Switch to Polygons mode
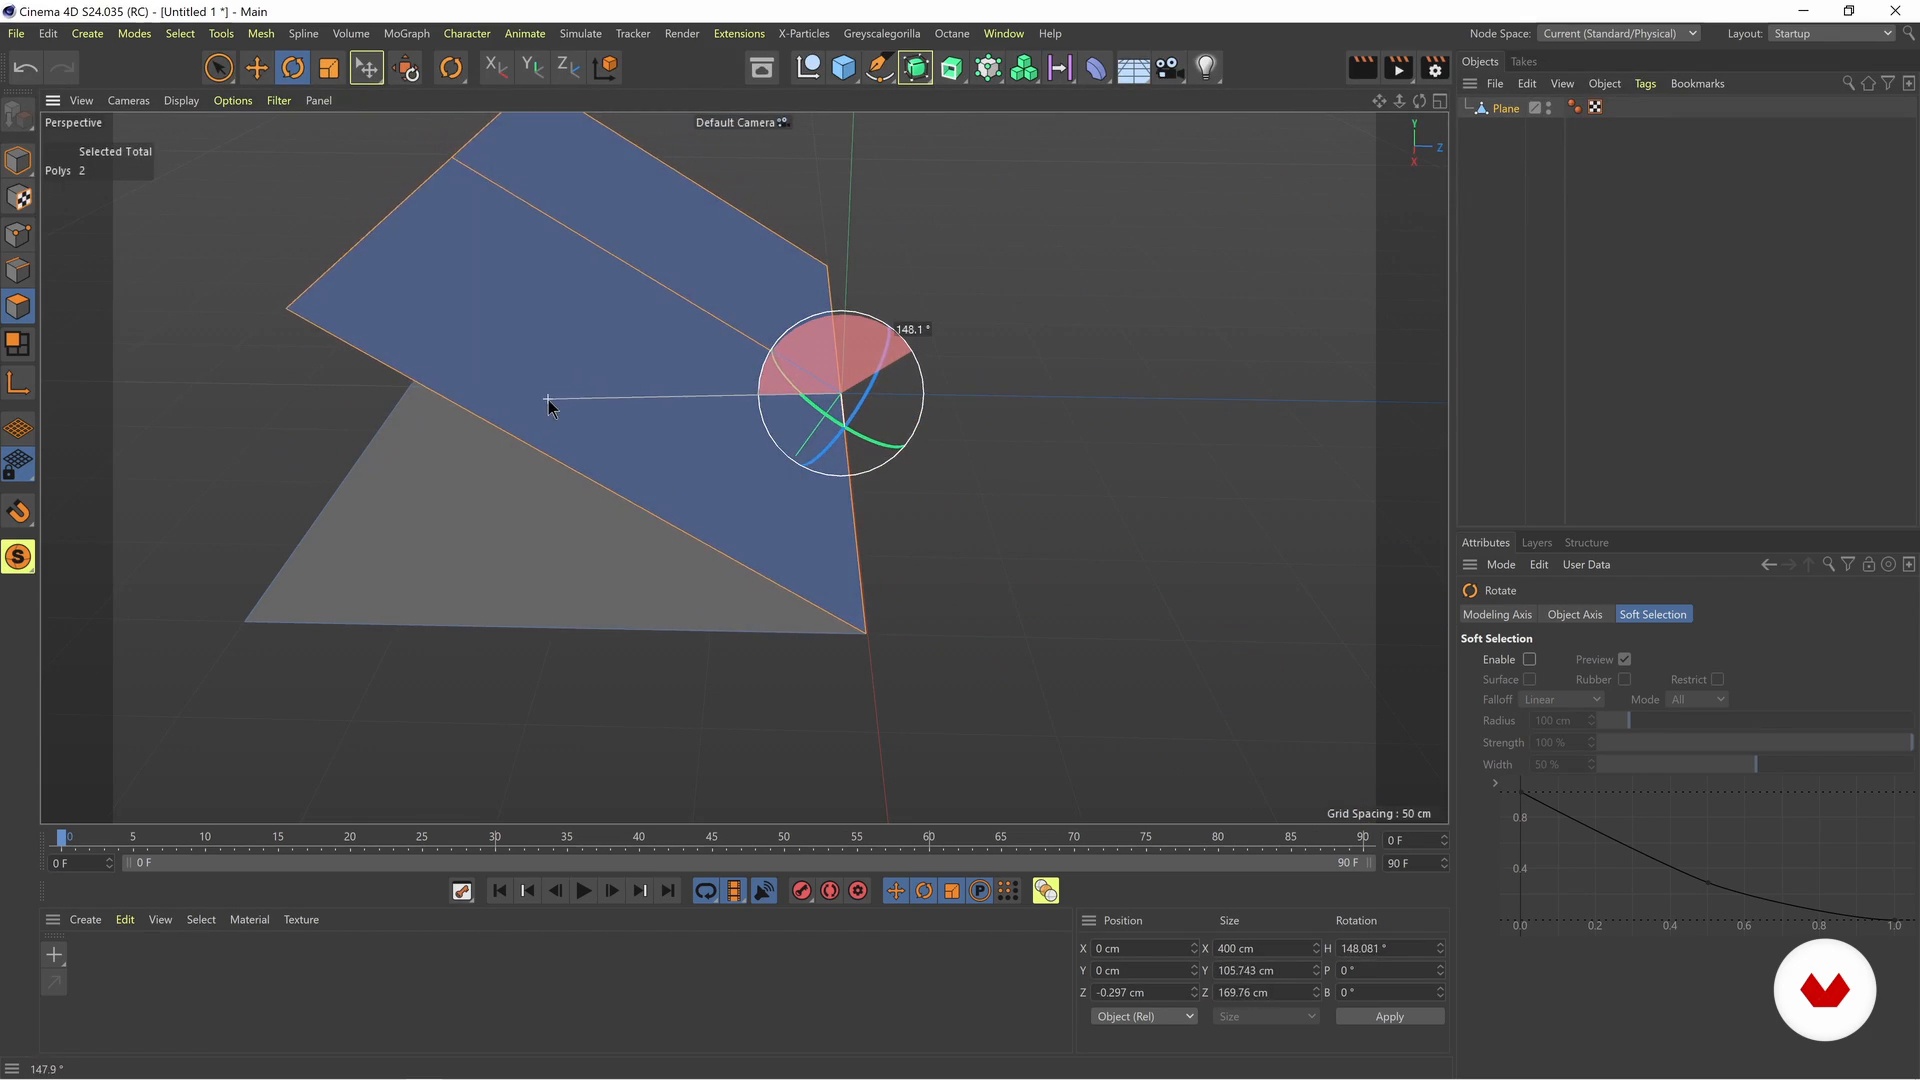The height and width of the screenshot is (1080, 1920). coord(18,307)
